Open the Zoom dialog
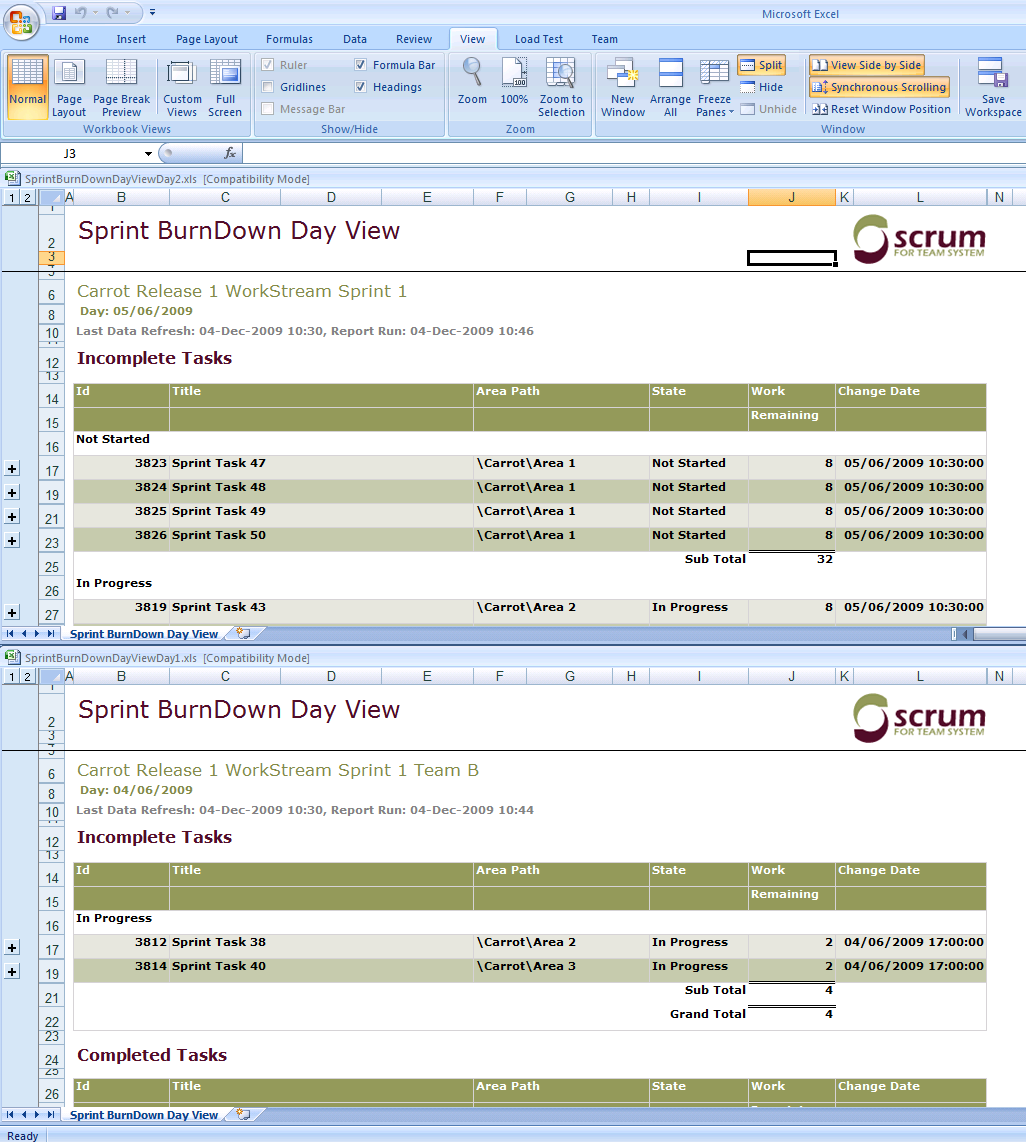The height and width of the screenshot is (1142, 1026). click(x=472, y=81)
